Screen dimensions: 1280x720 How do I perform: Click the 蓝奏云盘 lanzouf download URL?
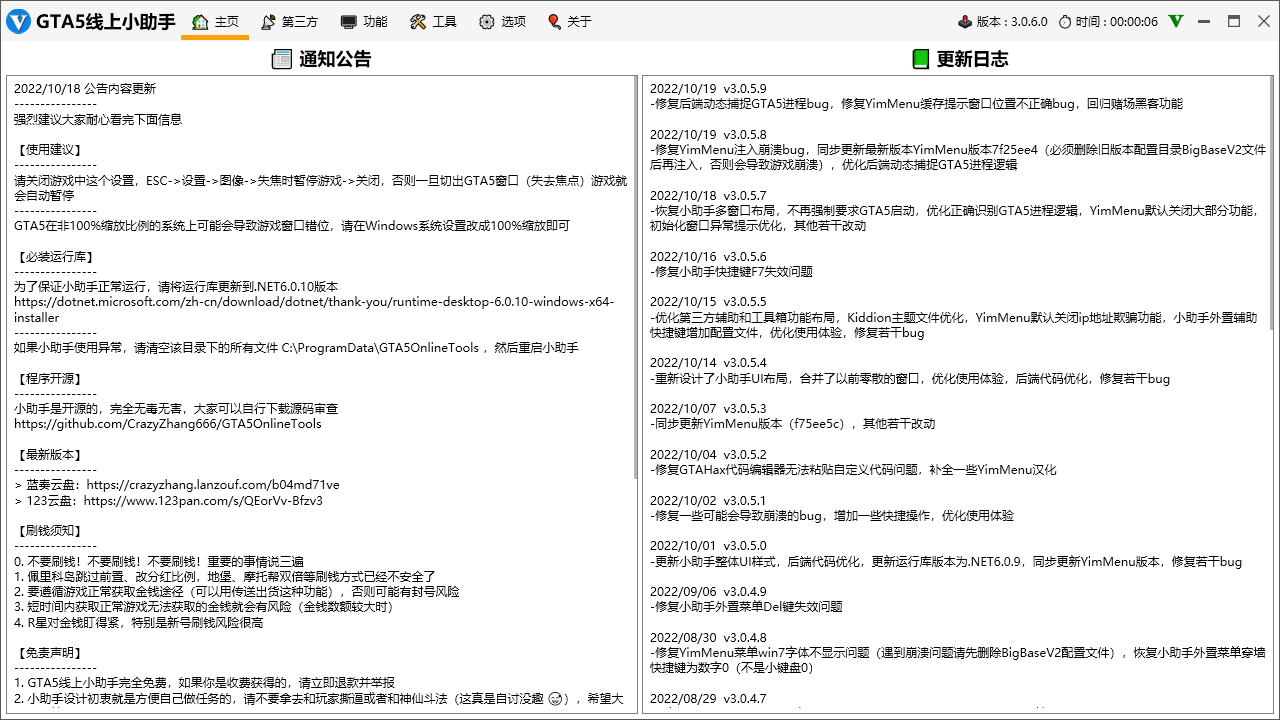212,485
